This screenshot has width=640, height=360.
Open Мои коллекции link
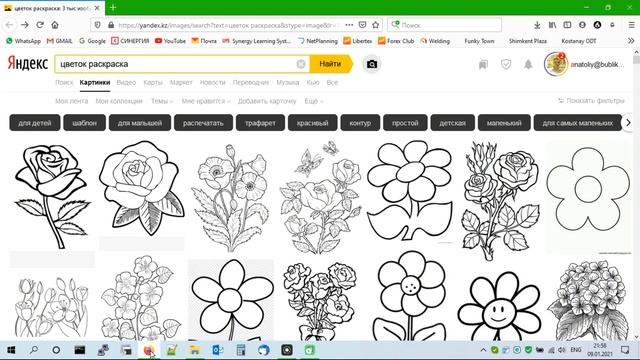pyautogui.click(x=119, y=101)
